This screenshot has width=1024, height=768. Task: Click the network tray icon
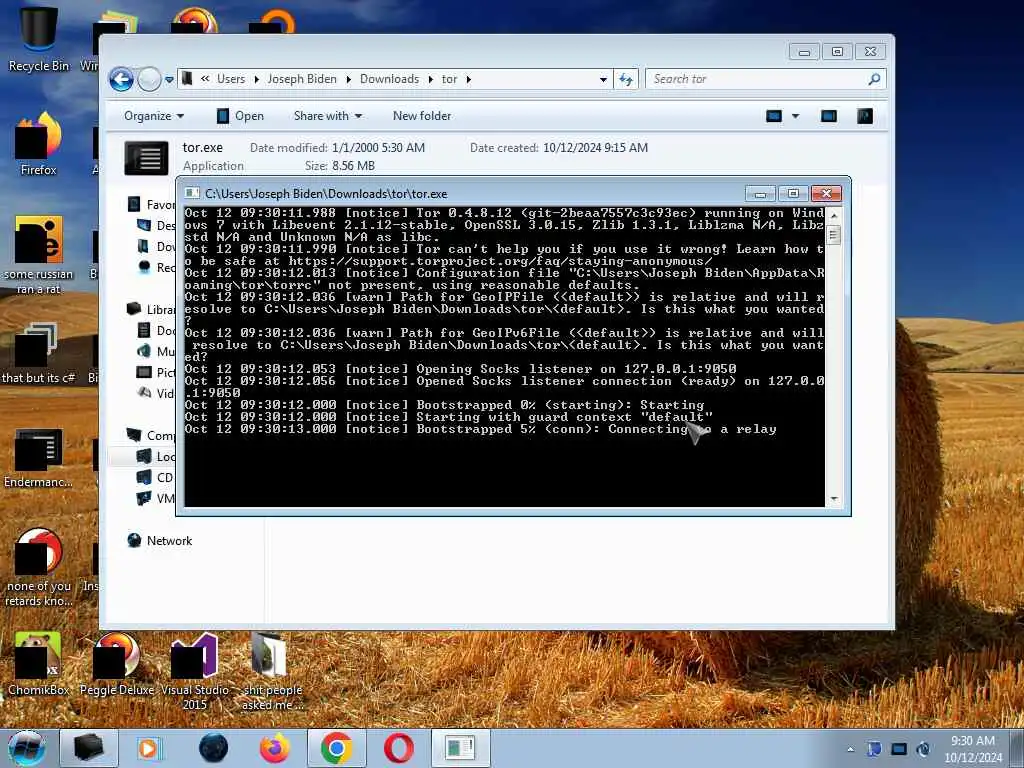[899, 749]
